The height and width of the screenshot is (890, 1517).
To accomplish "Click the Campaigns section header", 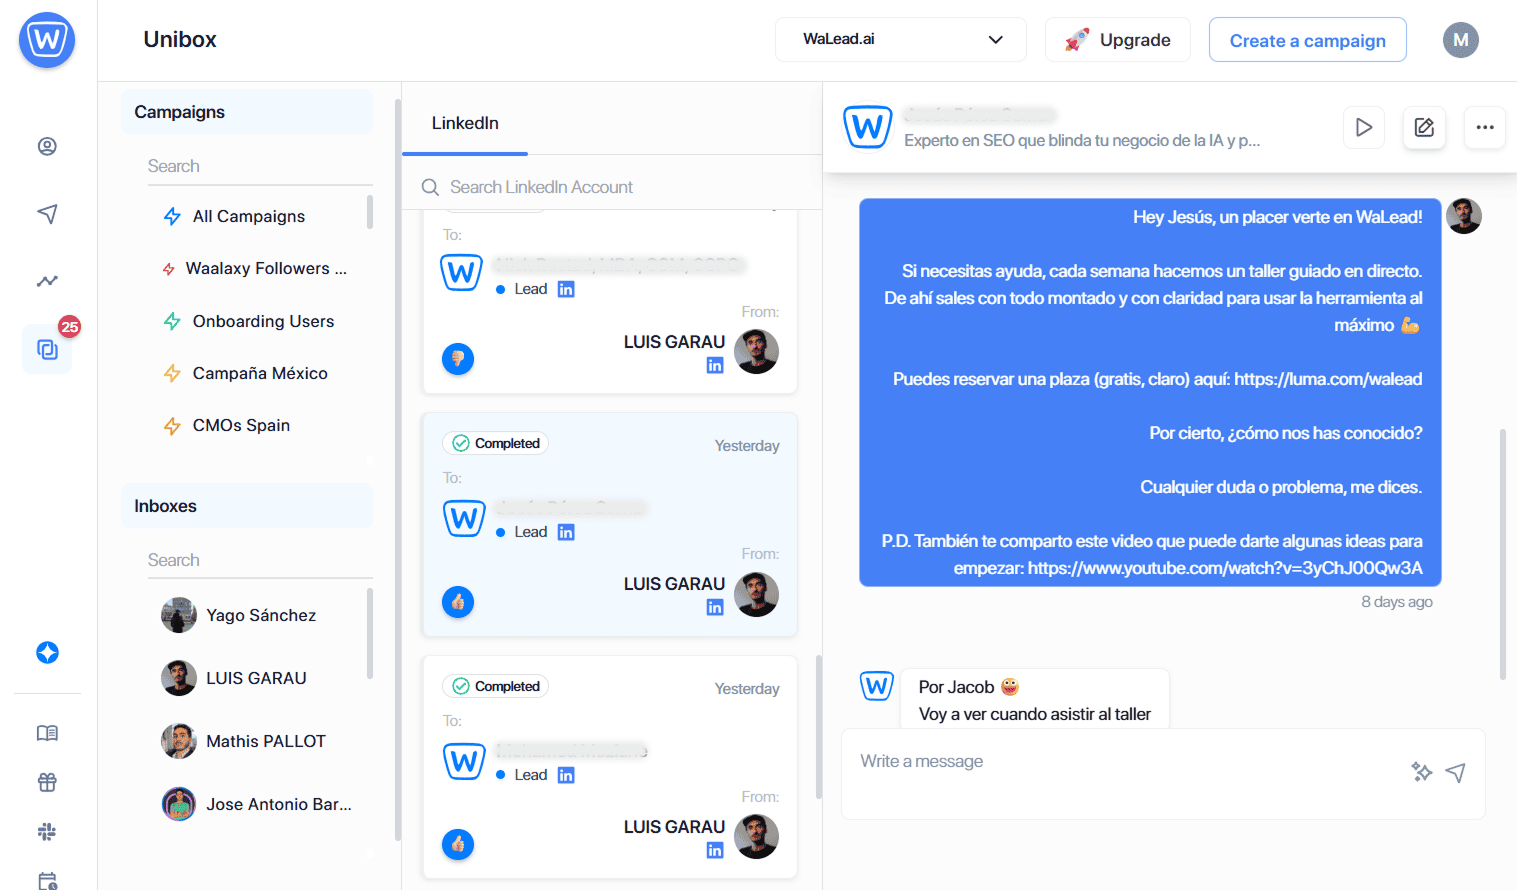I will point(247,112).
